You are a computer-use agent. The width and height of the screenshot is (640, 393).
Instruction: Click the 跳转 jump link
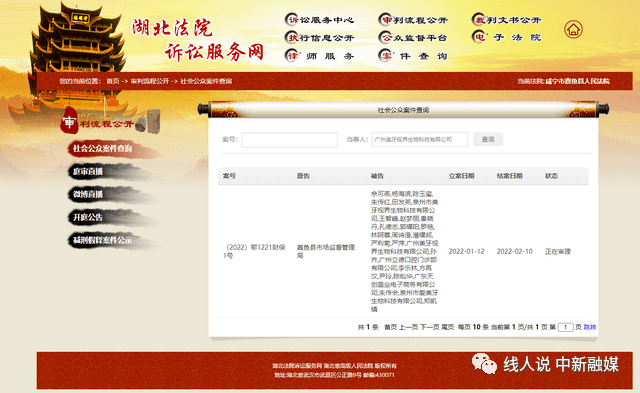point(590,327)
